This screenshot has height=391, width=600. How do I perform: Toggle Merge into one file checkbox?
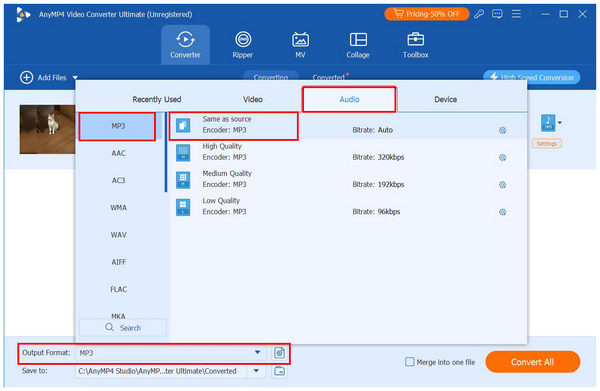tap(409, 362)
